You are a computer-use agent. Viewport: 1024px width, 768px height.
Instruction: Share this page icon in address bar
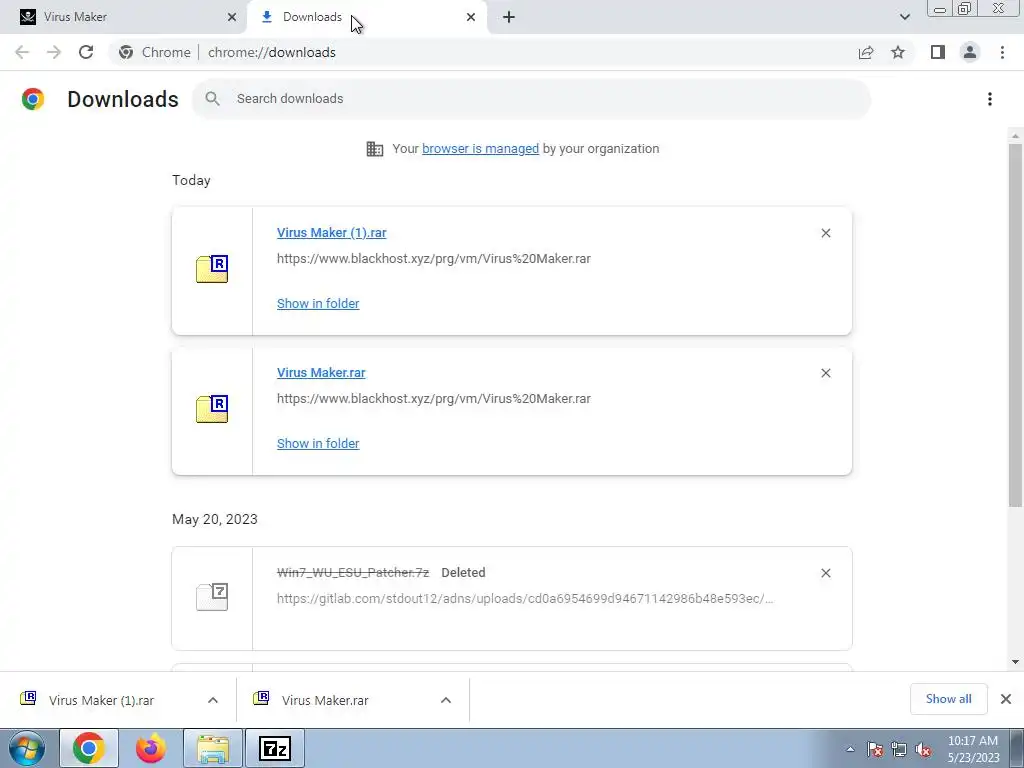pos(866,52)
